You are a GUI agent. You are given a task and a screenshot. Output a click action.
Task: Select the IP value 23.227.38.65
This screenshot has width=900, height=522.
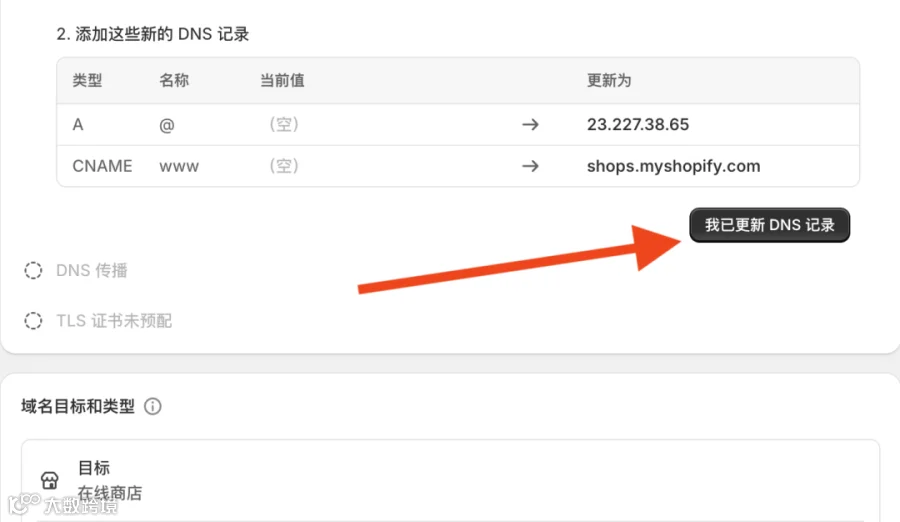[638, 125]
